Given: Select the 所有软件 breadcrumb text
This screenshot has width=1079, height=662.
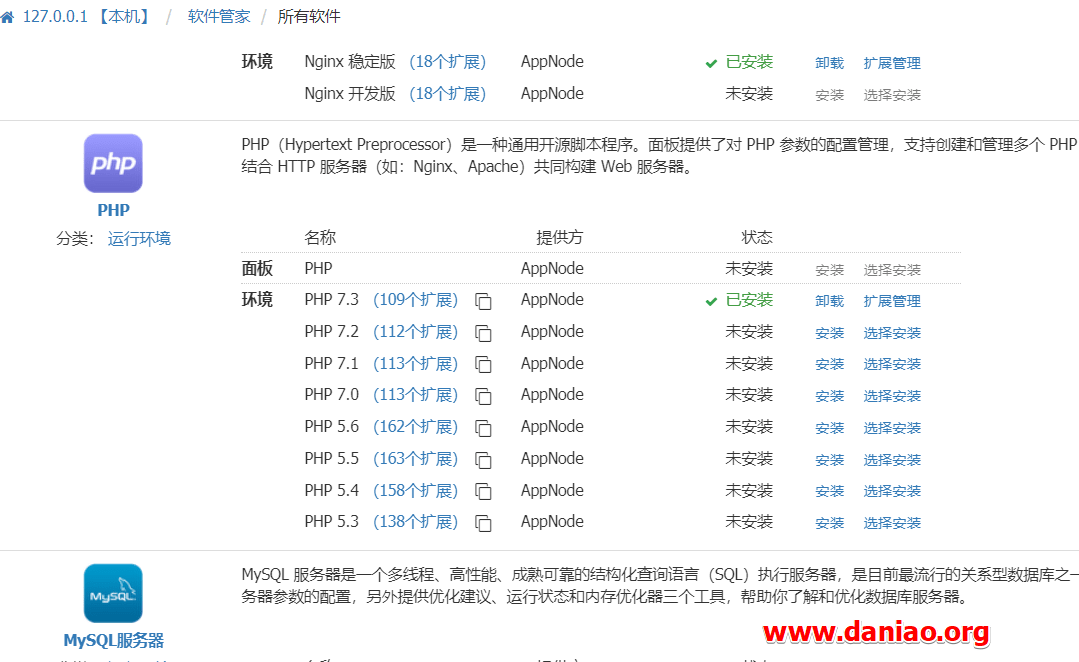Looking at the screenshot, I should click(309, 17).
